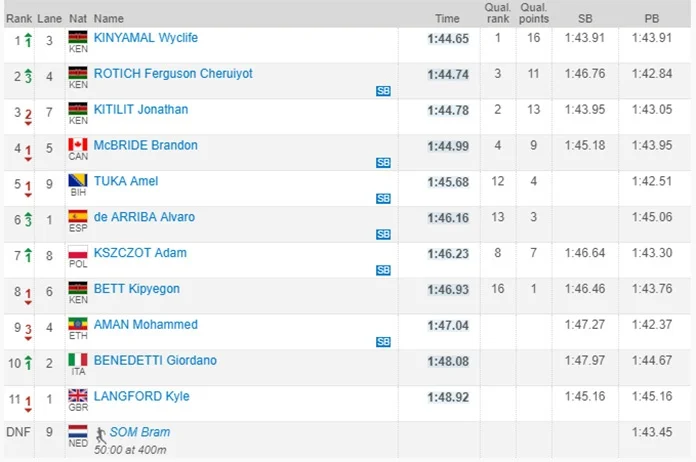Screen dimensions: 696x462
Task: Click the Bosnian flag next to TUKA Amel
Action: (x=77, y=182)
